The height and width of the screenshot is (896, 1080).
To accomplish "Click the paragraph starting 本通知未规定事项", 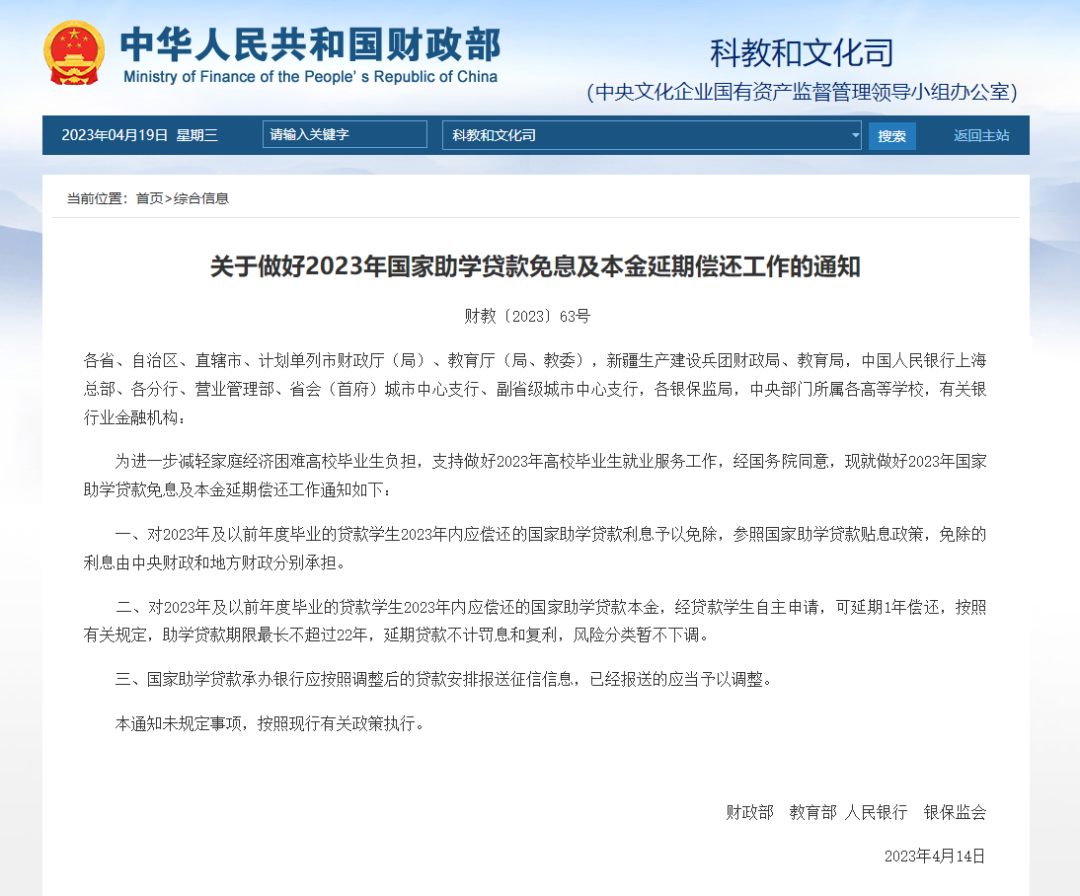I will coord(270,724).
